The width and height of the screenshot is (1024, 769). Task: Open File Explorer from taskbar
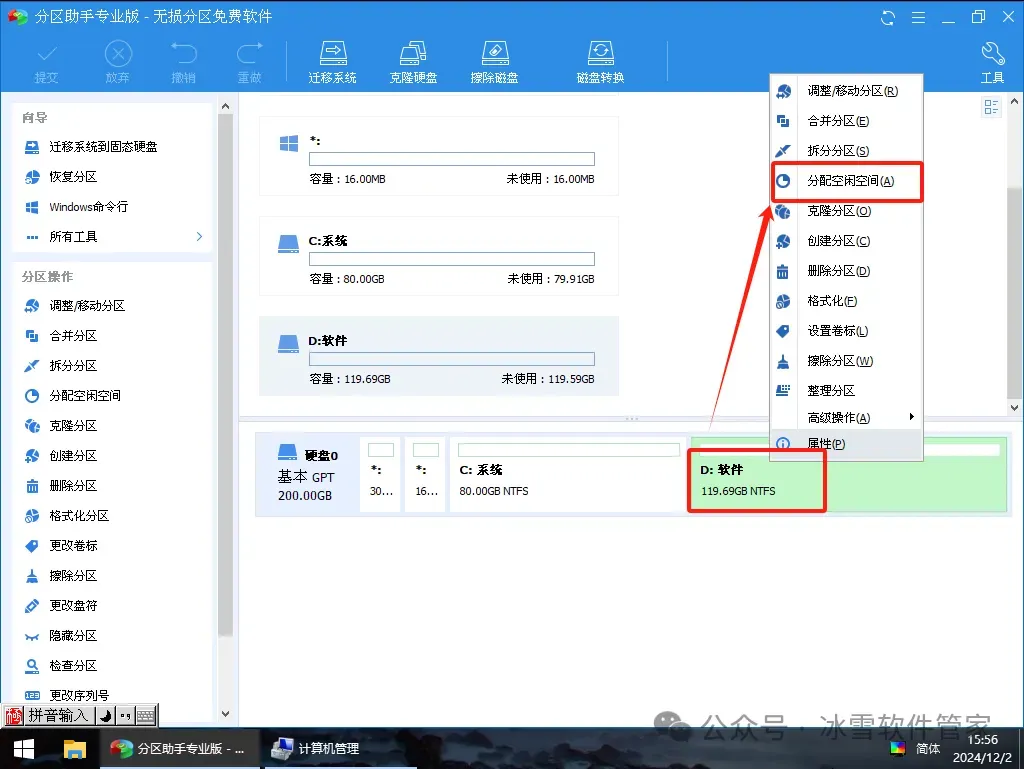(x=74, y=749)
